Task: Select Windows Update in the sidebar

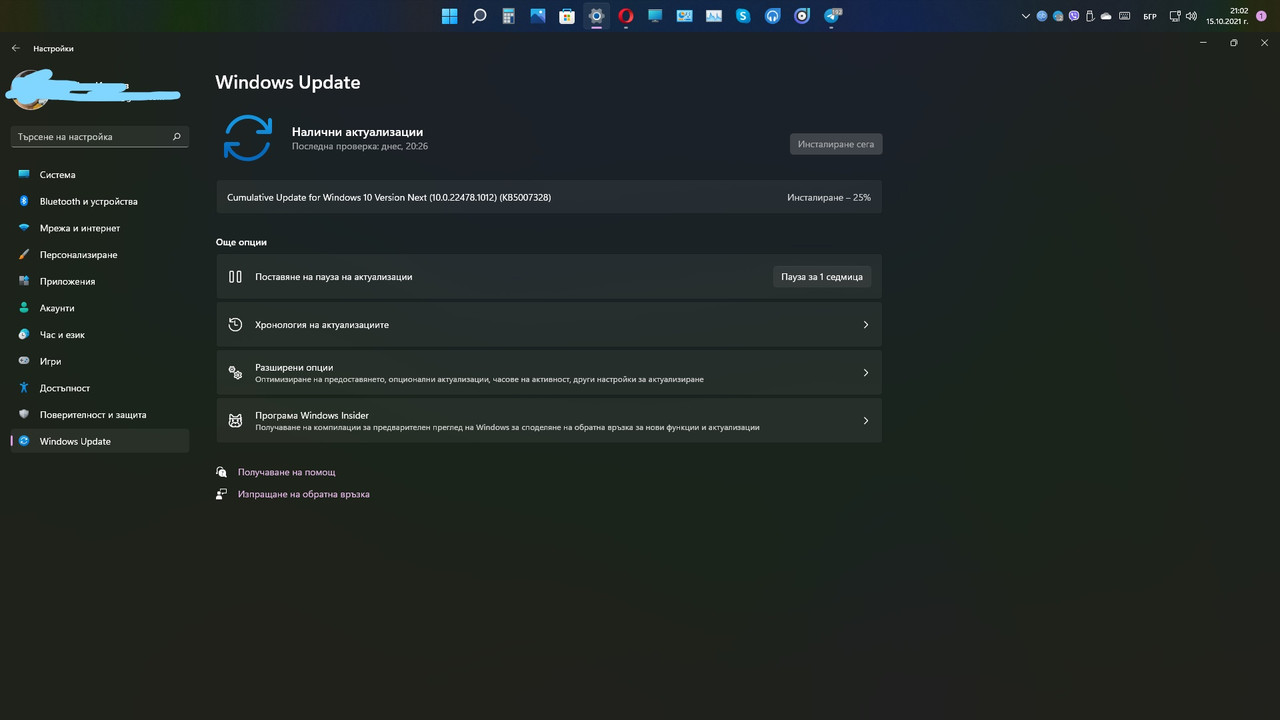Action: tap(99, 441)
